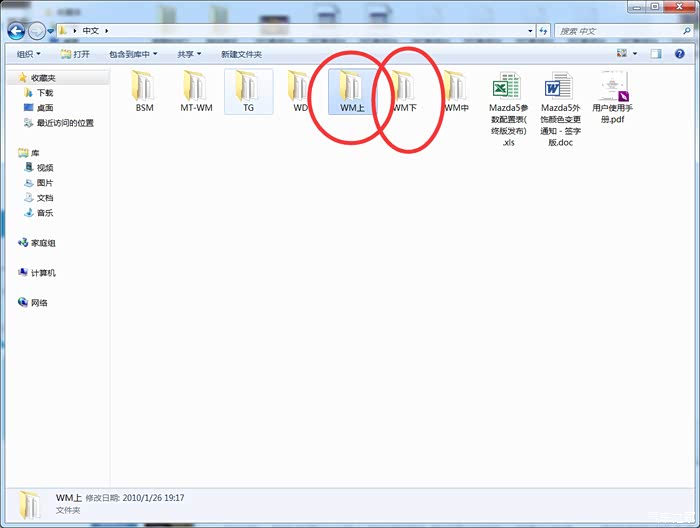The width and height of the screenshot is (700, 528).
Task: Open the 包含到库中 dropdown menu
Action: pyautogui.click(x=133, y=54)
